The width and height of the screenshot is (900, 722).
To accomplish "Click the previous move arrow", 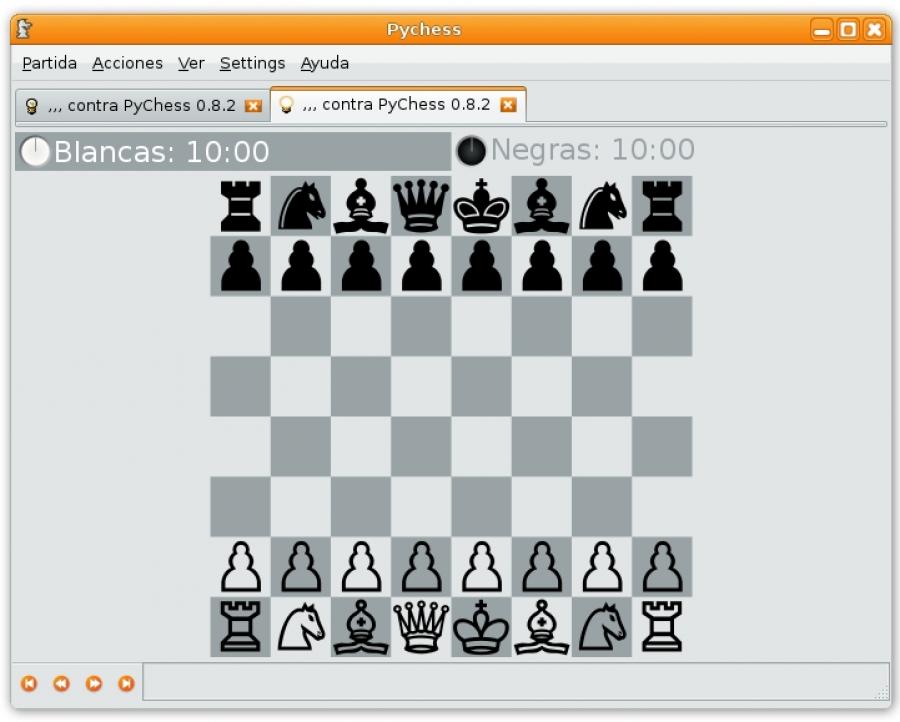I will click(x=61, y=683).
